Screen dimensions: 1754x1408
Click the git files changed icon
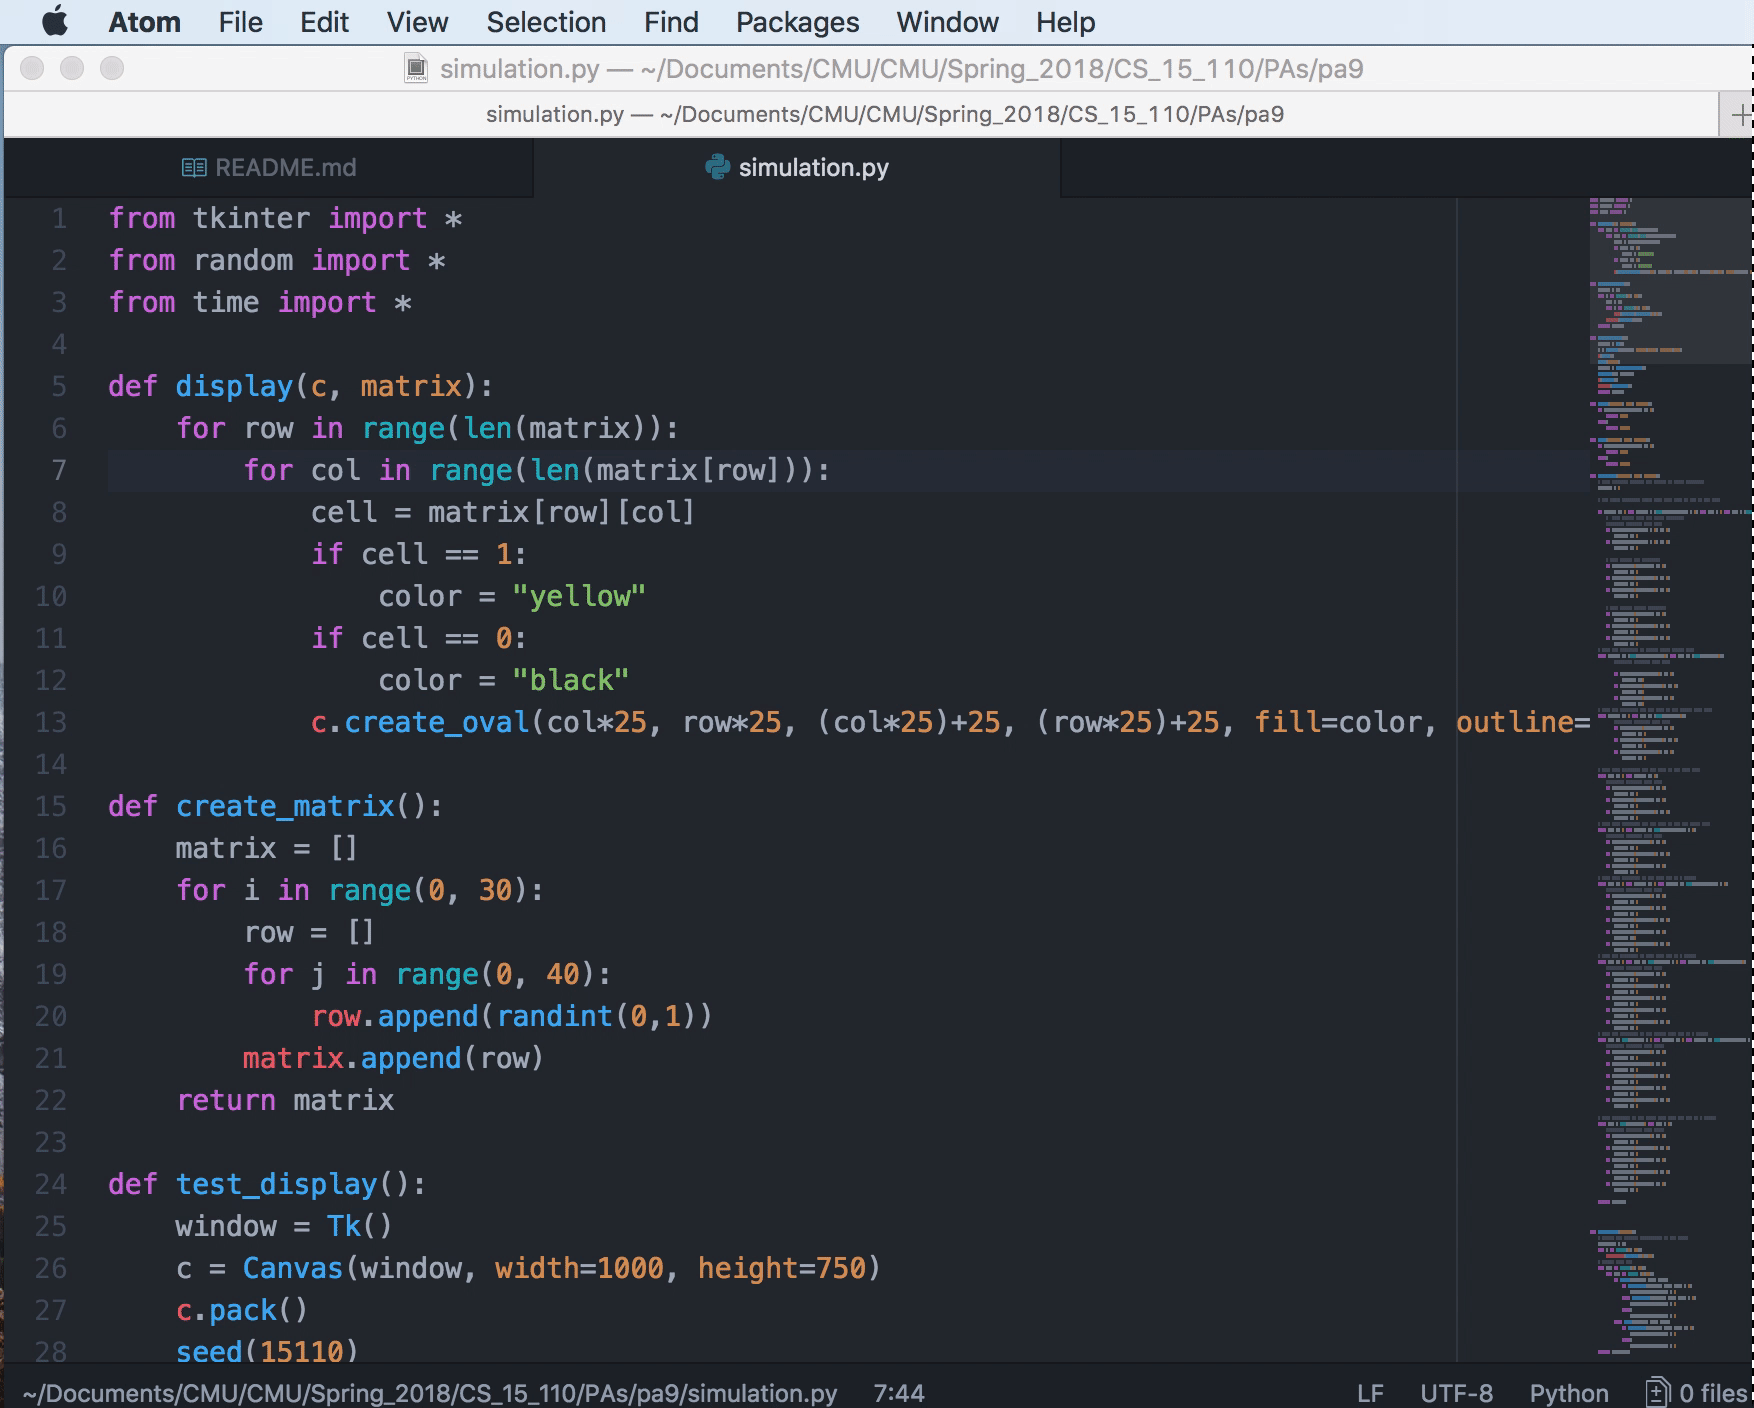(x=1658, y=1393)
